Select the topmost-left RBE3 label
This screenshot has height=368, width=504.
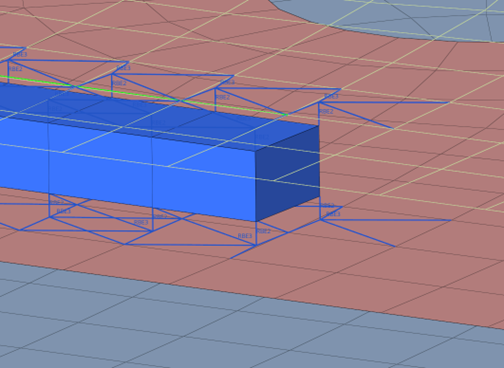(20, 54)
